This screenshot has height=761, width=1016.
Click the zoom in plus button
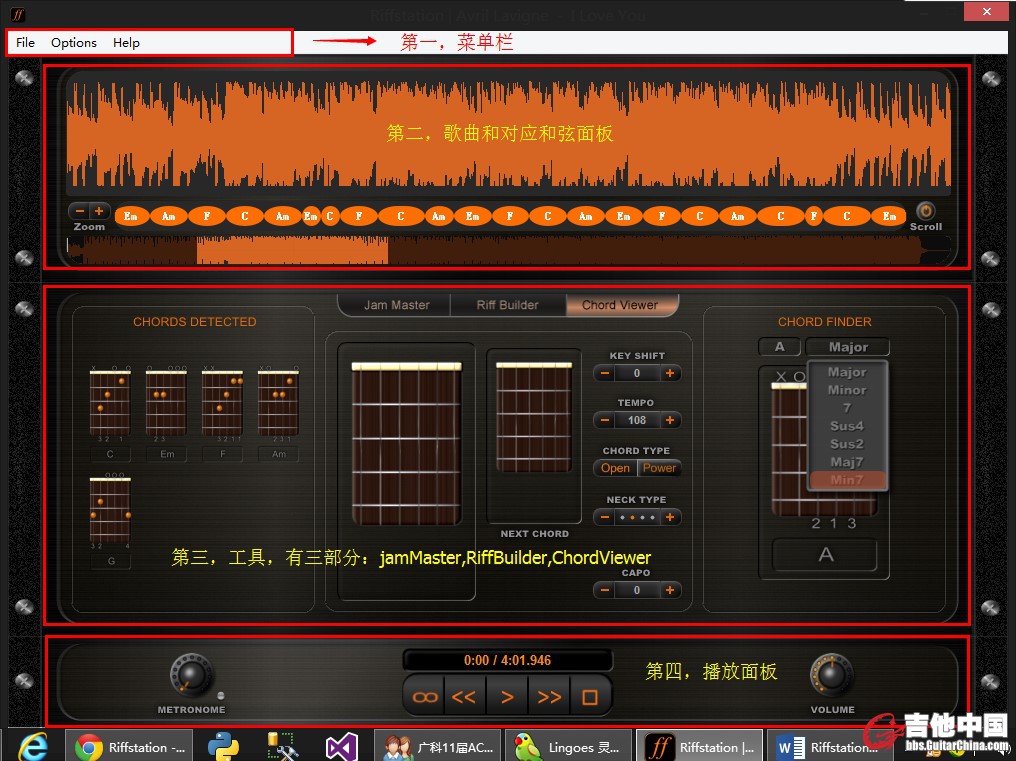(99, 211)
